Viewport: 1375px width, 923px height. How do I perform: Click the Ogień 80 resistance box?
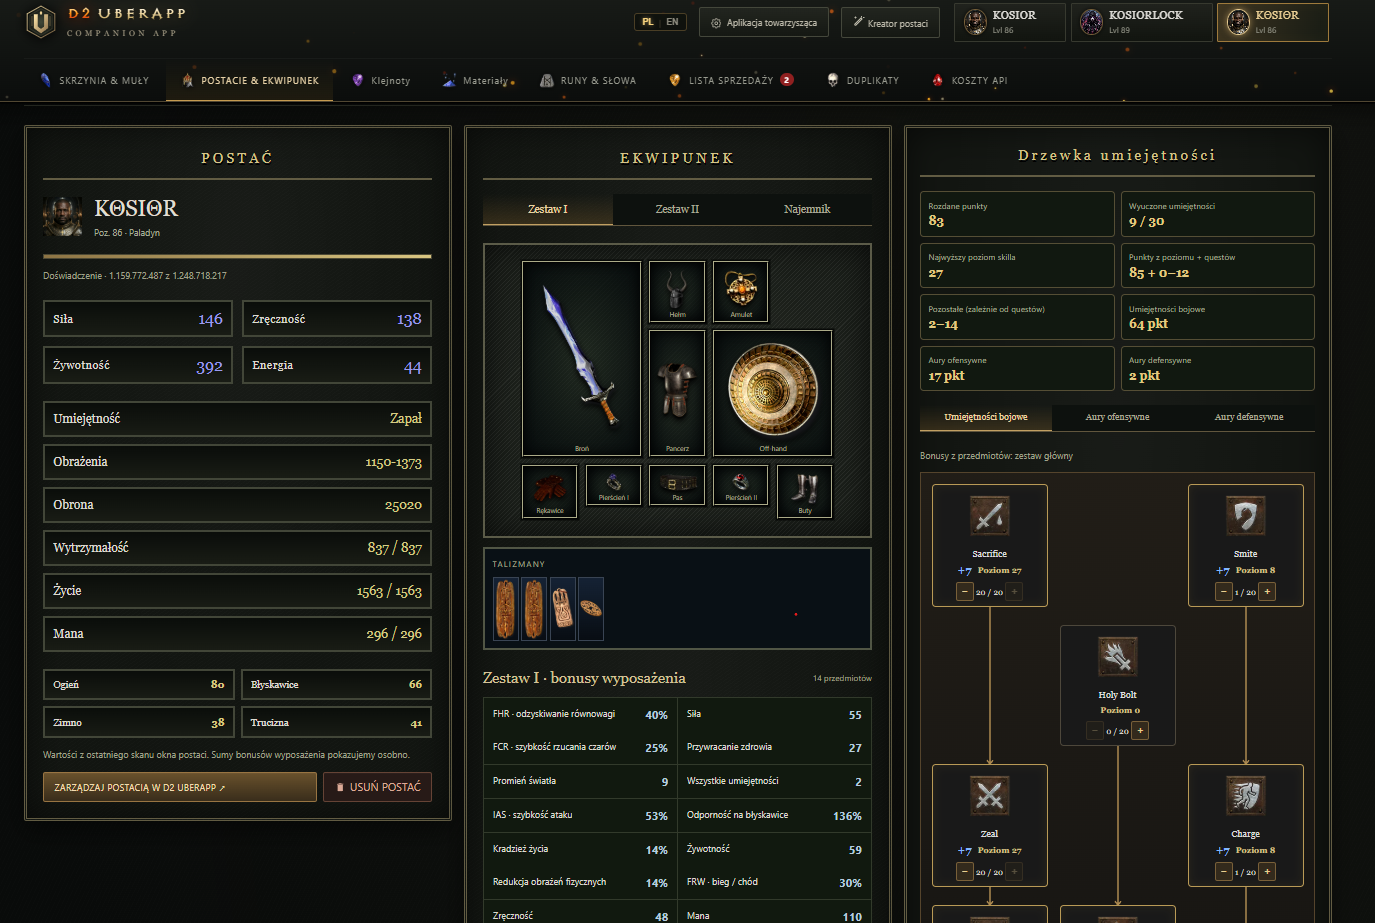pyautogui.click(x=138, y=684)
